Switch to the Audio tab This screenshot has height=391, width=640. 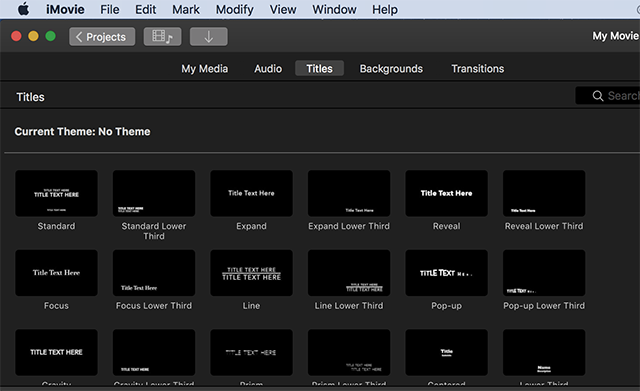[268, 69]
